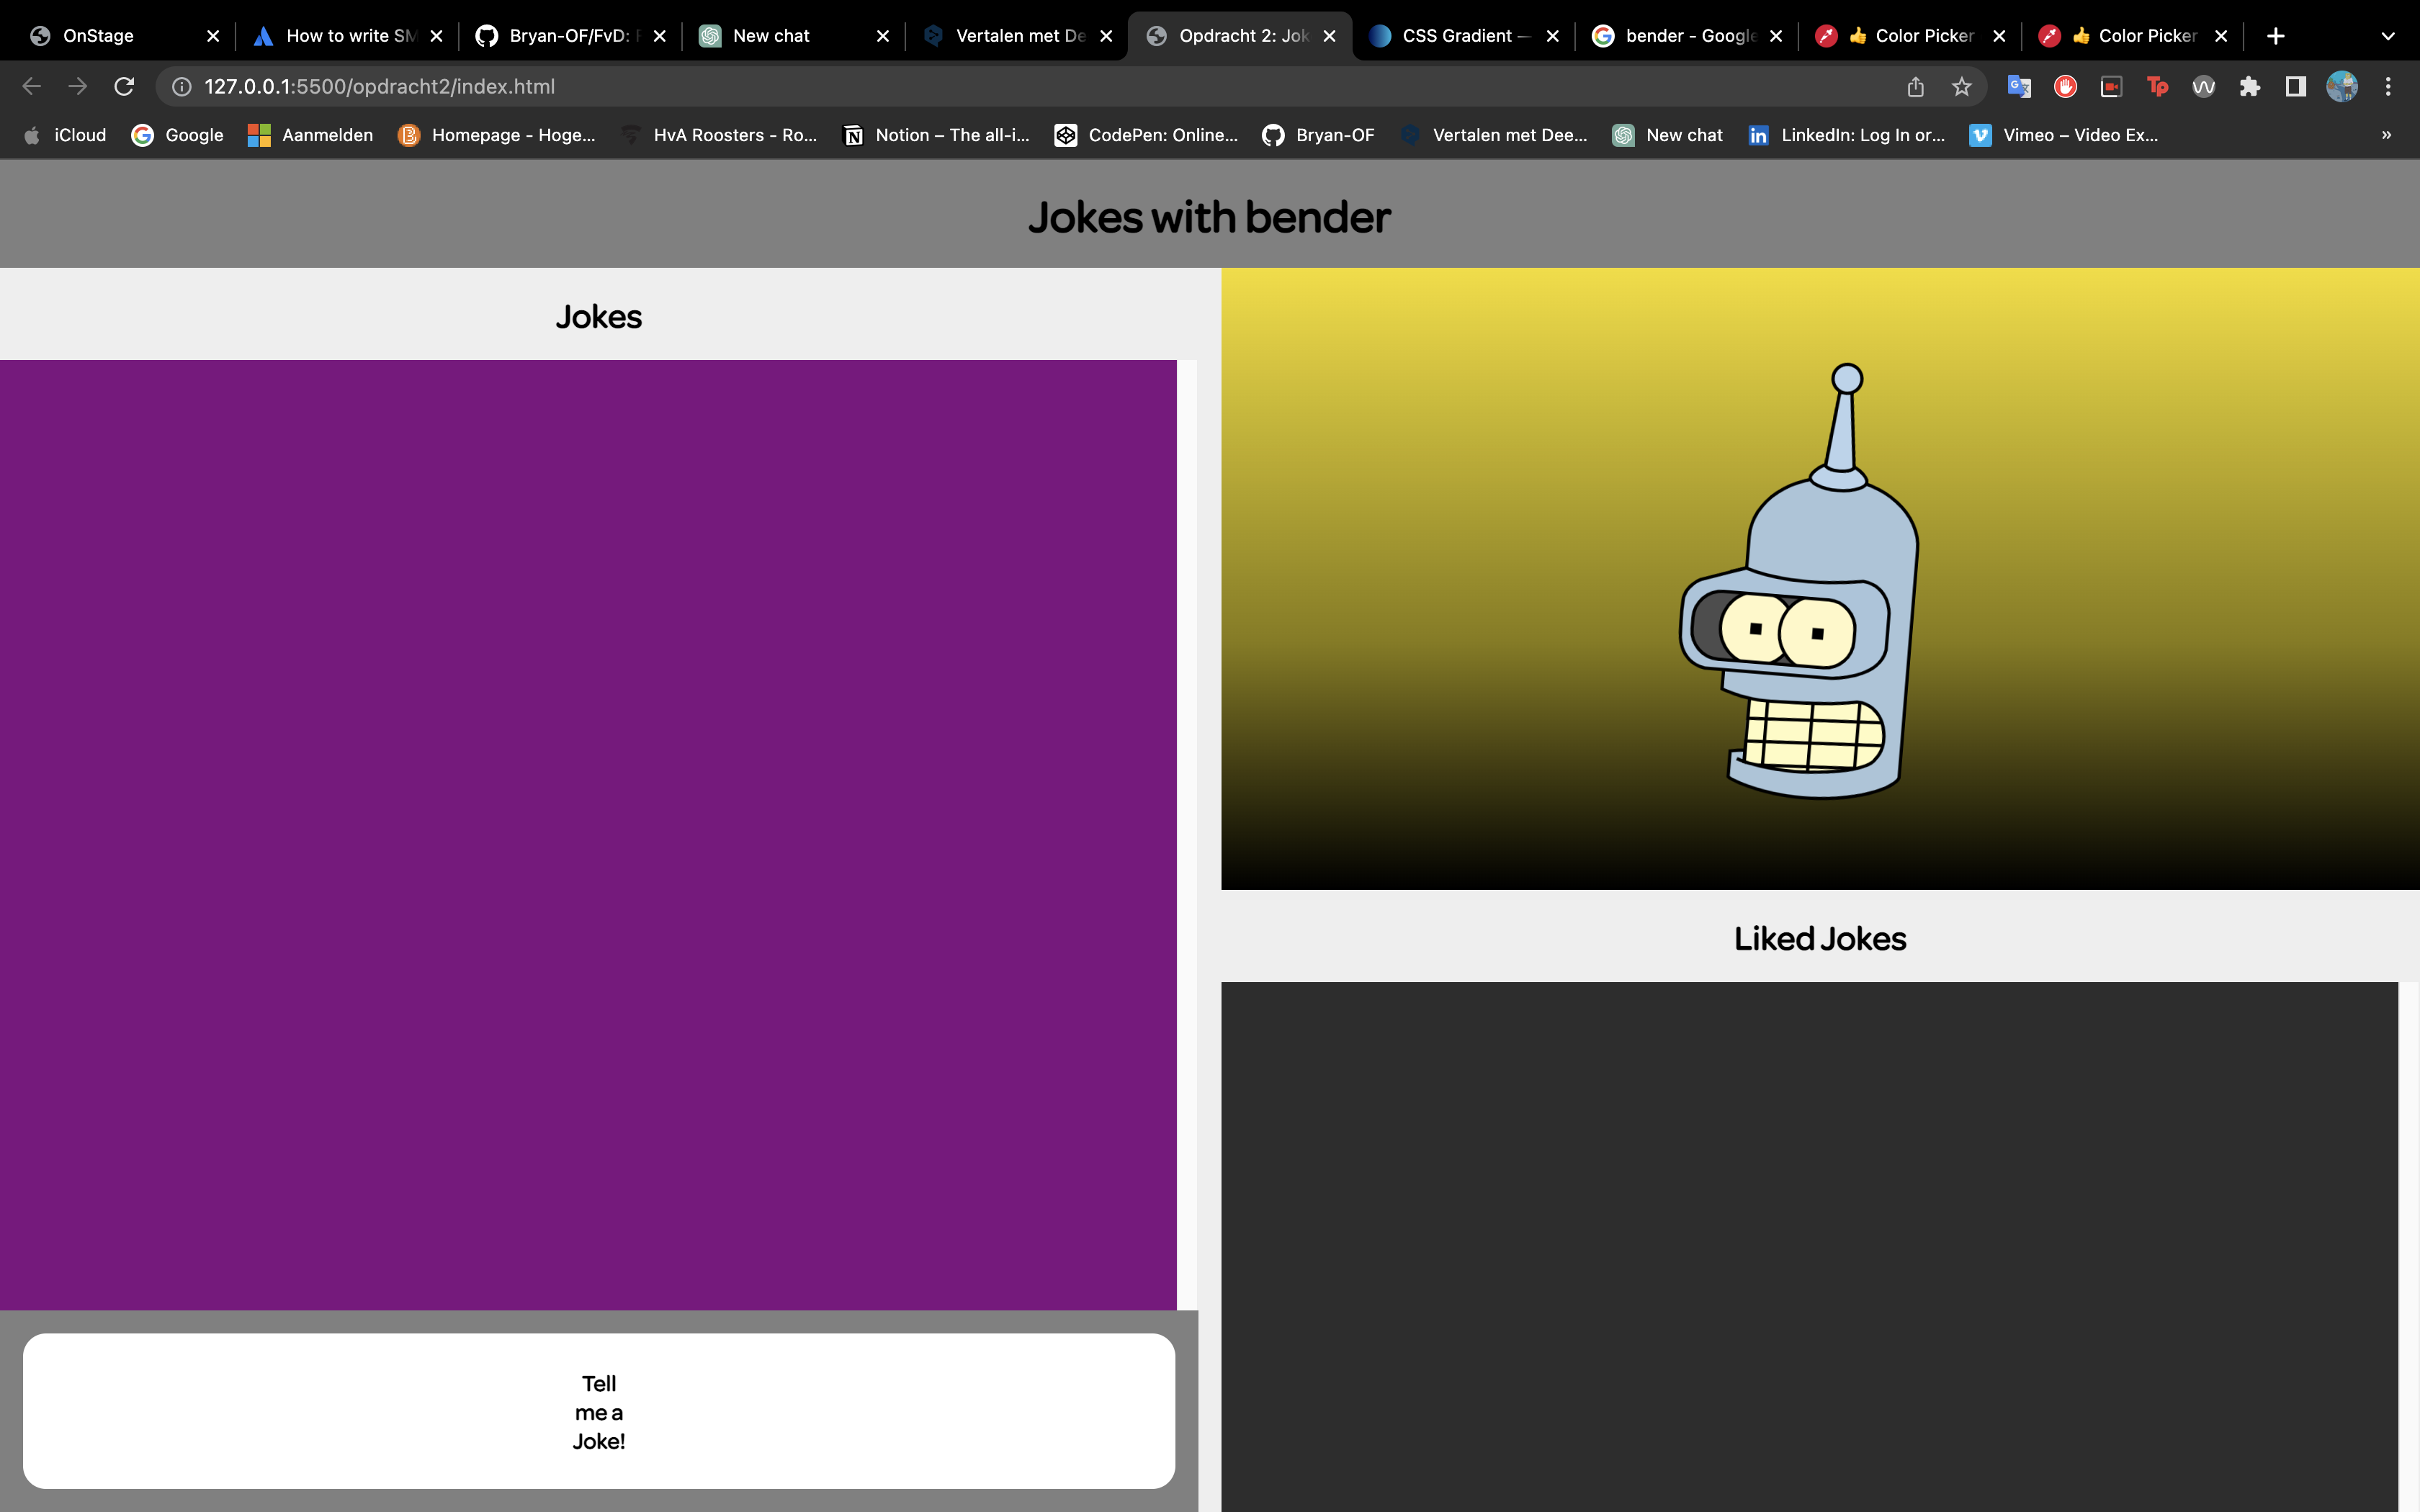
Task: Click the 'Jokes' section header text
Action: 599,315
